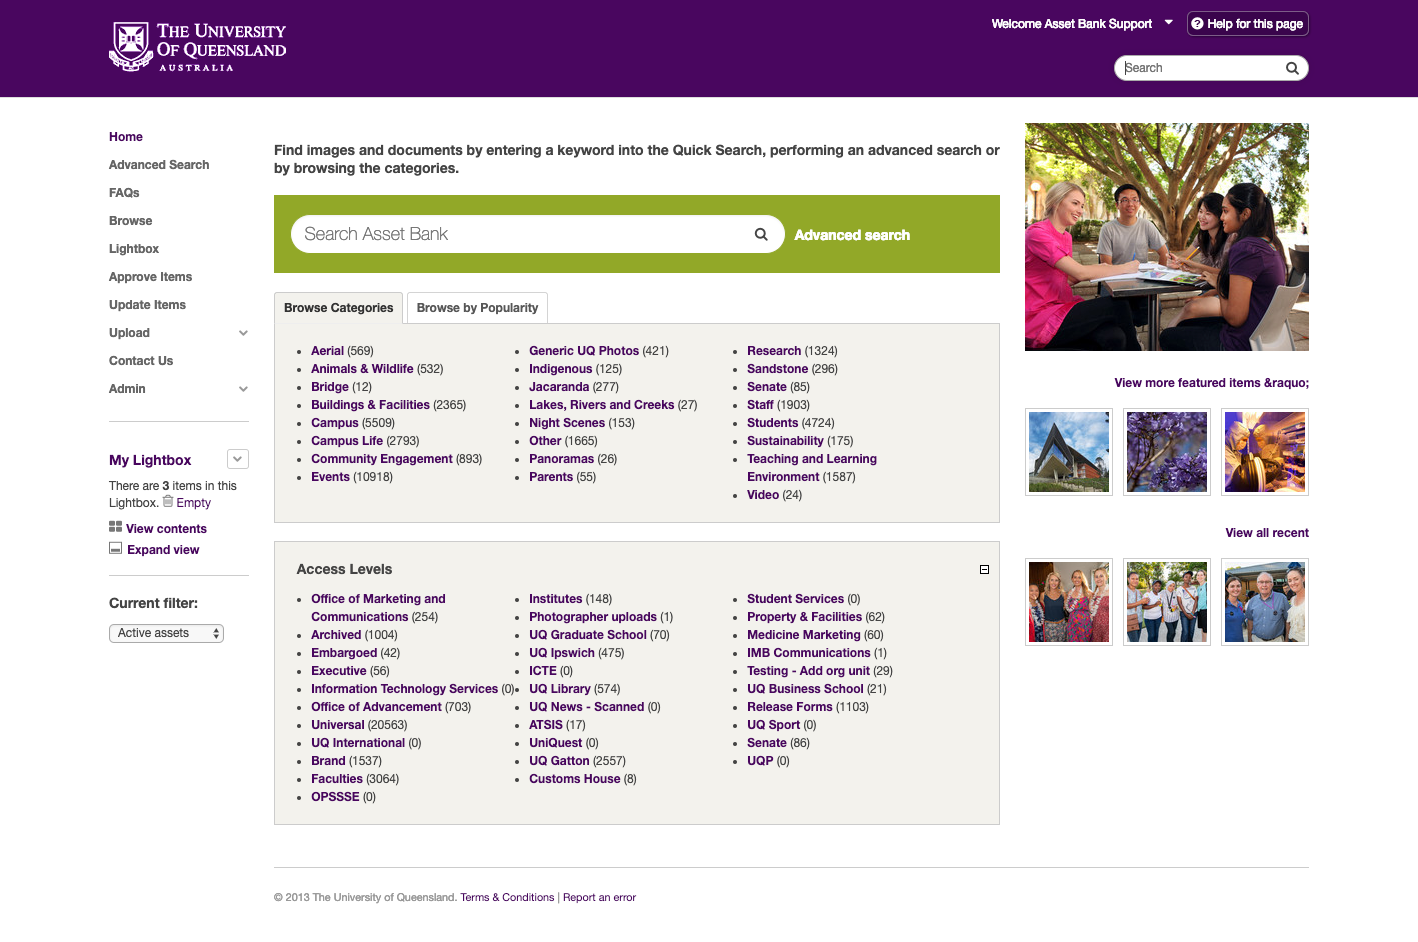Expand the Upload menu chevron
Viewport: 1418px width, 942px height.
(243, 333)
